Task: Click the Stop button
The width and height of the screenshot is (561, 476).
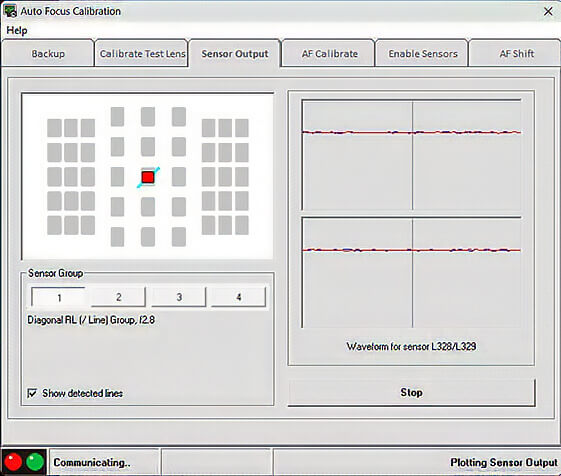Action: click(x=411, y=393)
